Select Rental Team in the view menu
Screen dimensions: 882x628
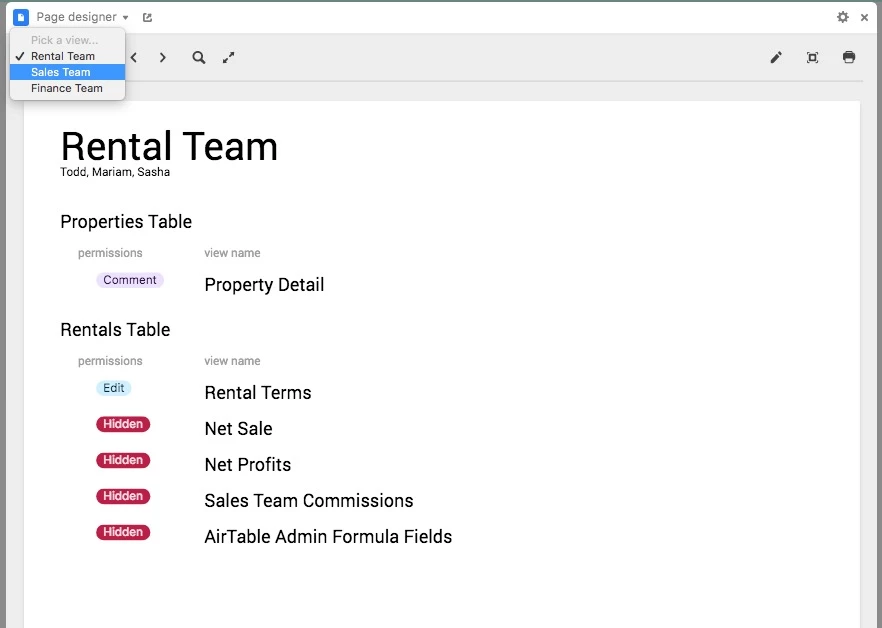(x=68, y=56)
